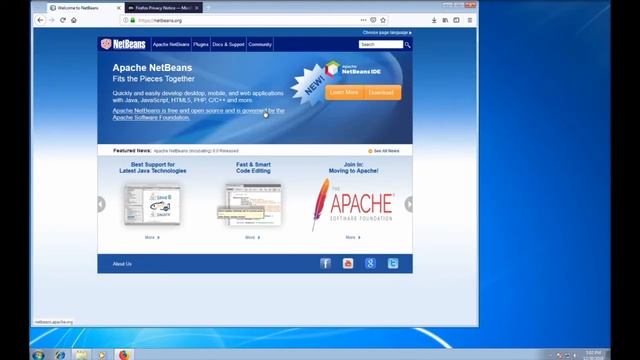
Task: Click the Java technologies screenshot thumbnail
Action: pos(152,204)
